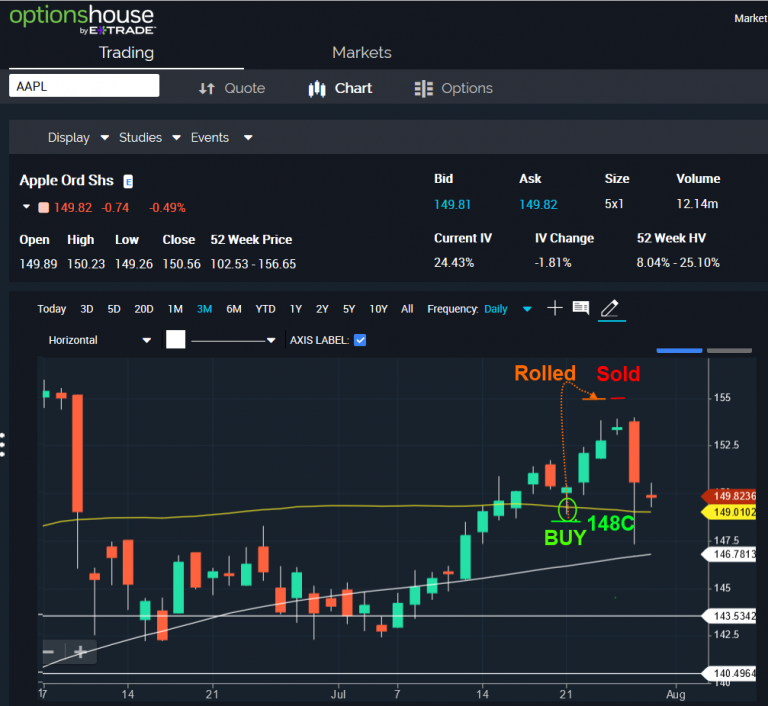Click the white line color swatch
Screen dimensions: 768x706
click(x=175, y=340)
